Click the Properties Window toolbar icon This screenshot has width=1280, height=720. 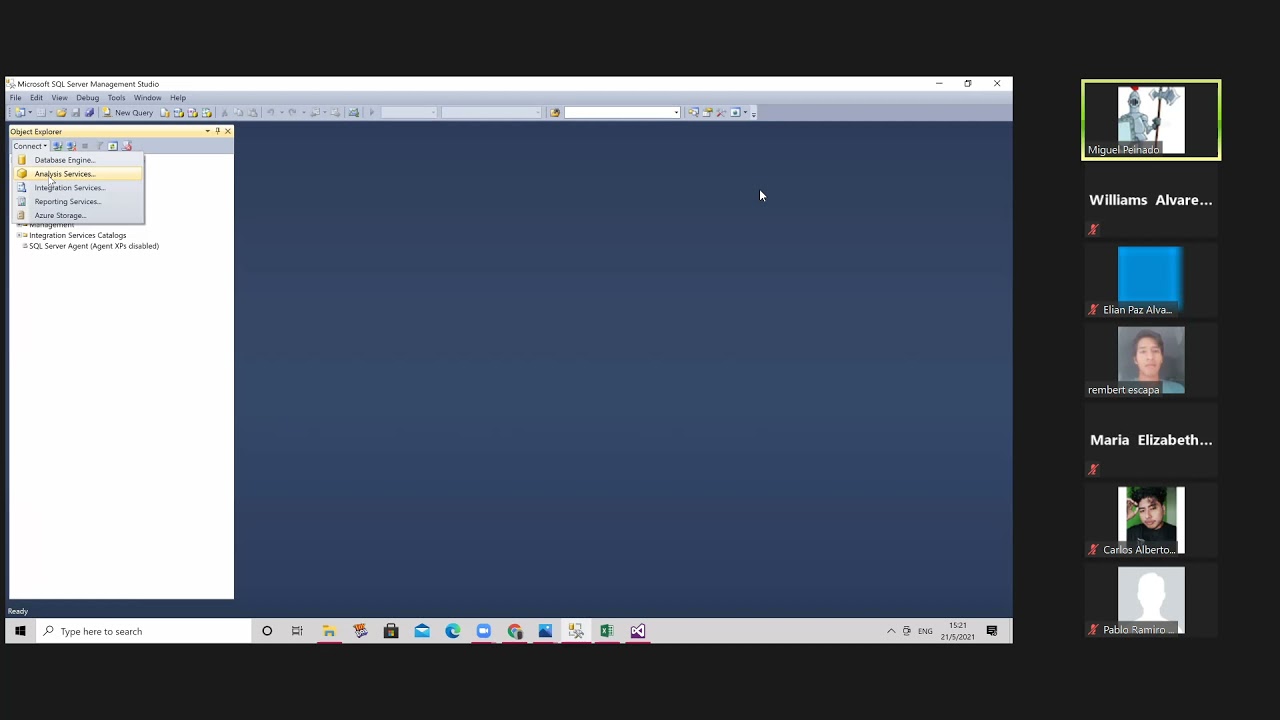[707, 113]
